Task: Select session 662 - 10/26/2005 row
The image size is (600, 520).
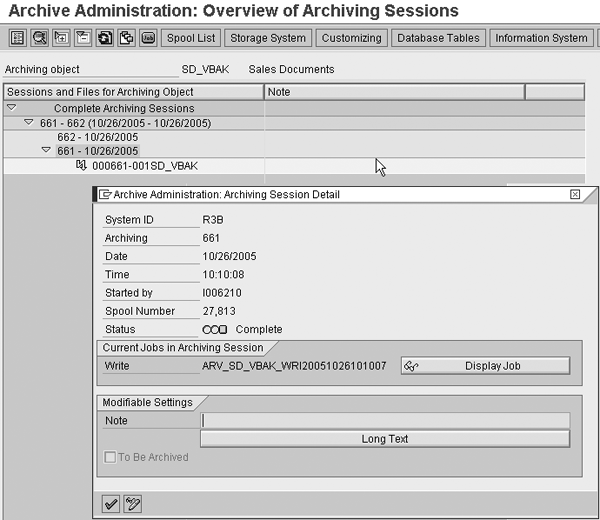Action: point(98,137)
